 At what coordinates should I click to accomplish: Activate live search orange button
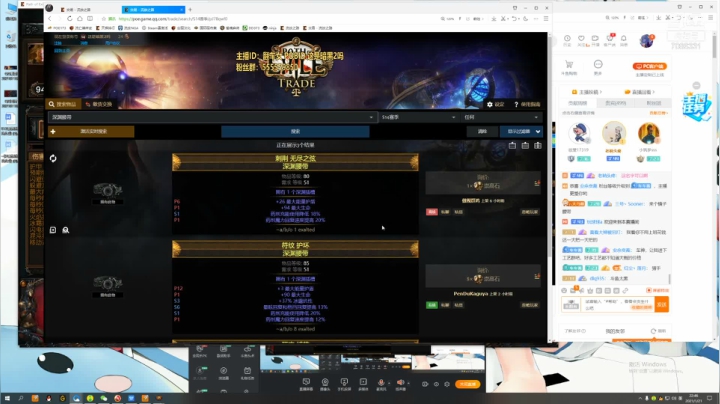(x=91, y=132)
